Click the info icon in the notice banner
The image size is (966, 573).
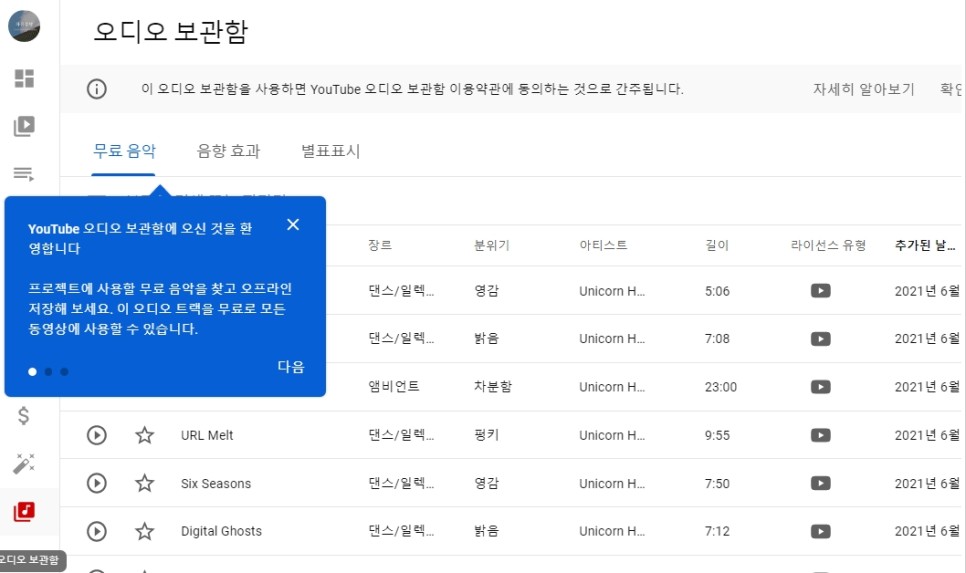[96, 89]
